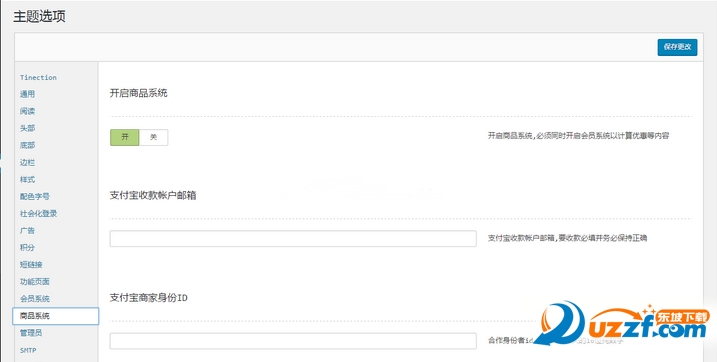Open the 阅读 settings tab
Image resolution: width=717 pixels, height=362 pixels.
27,111
